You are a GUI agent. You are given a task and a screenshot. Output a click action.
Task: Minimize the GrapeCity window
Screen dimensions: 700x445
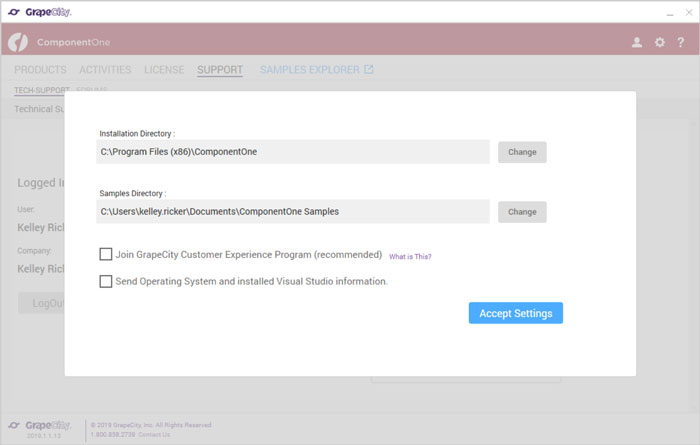coord(670,13)
